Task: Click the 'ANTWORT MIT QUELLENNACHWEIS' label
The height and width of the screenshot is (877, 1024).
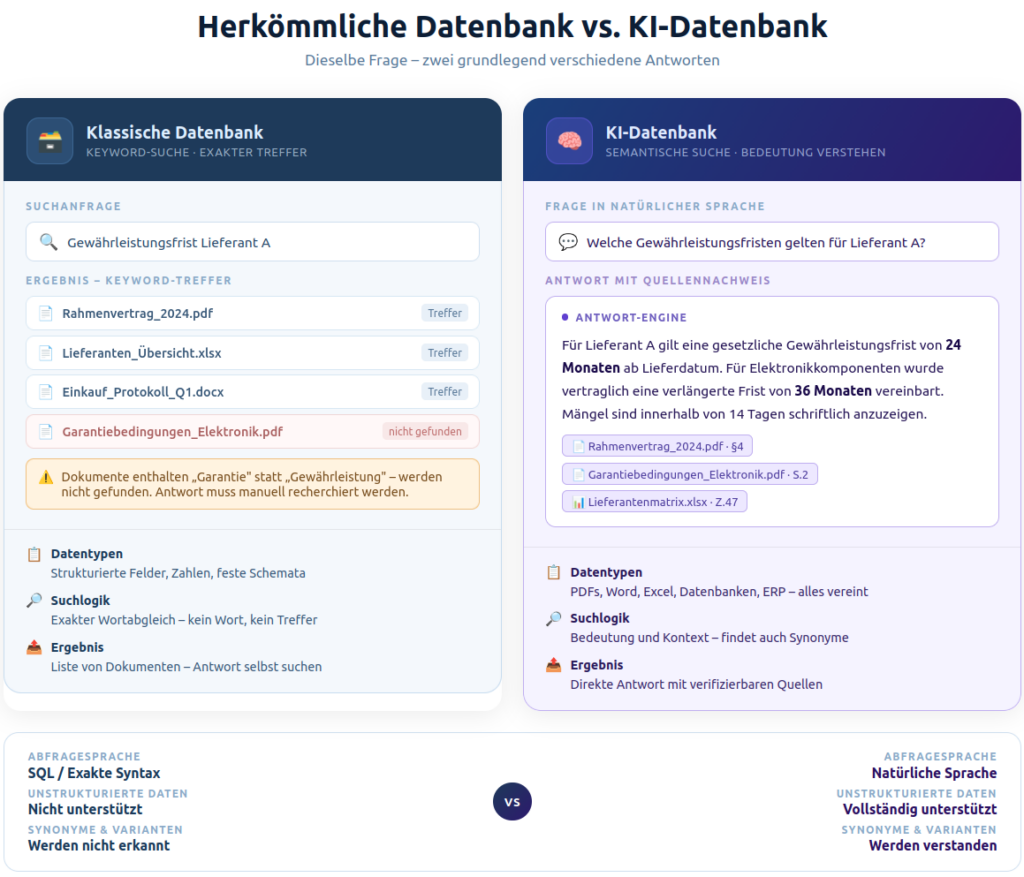Action: tap(658, 281)
